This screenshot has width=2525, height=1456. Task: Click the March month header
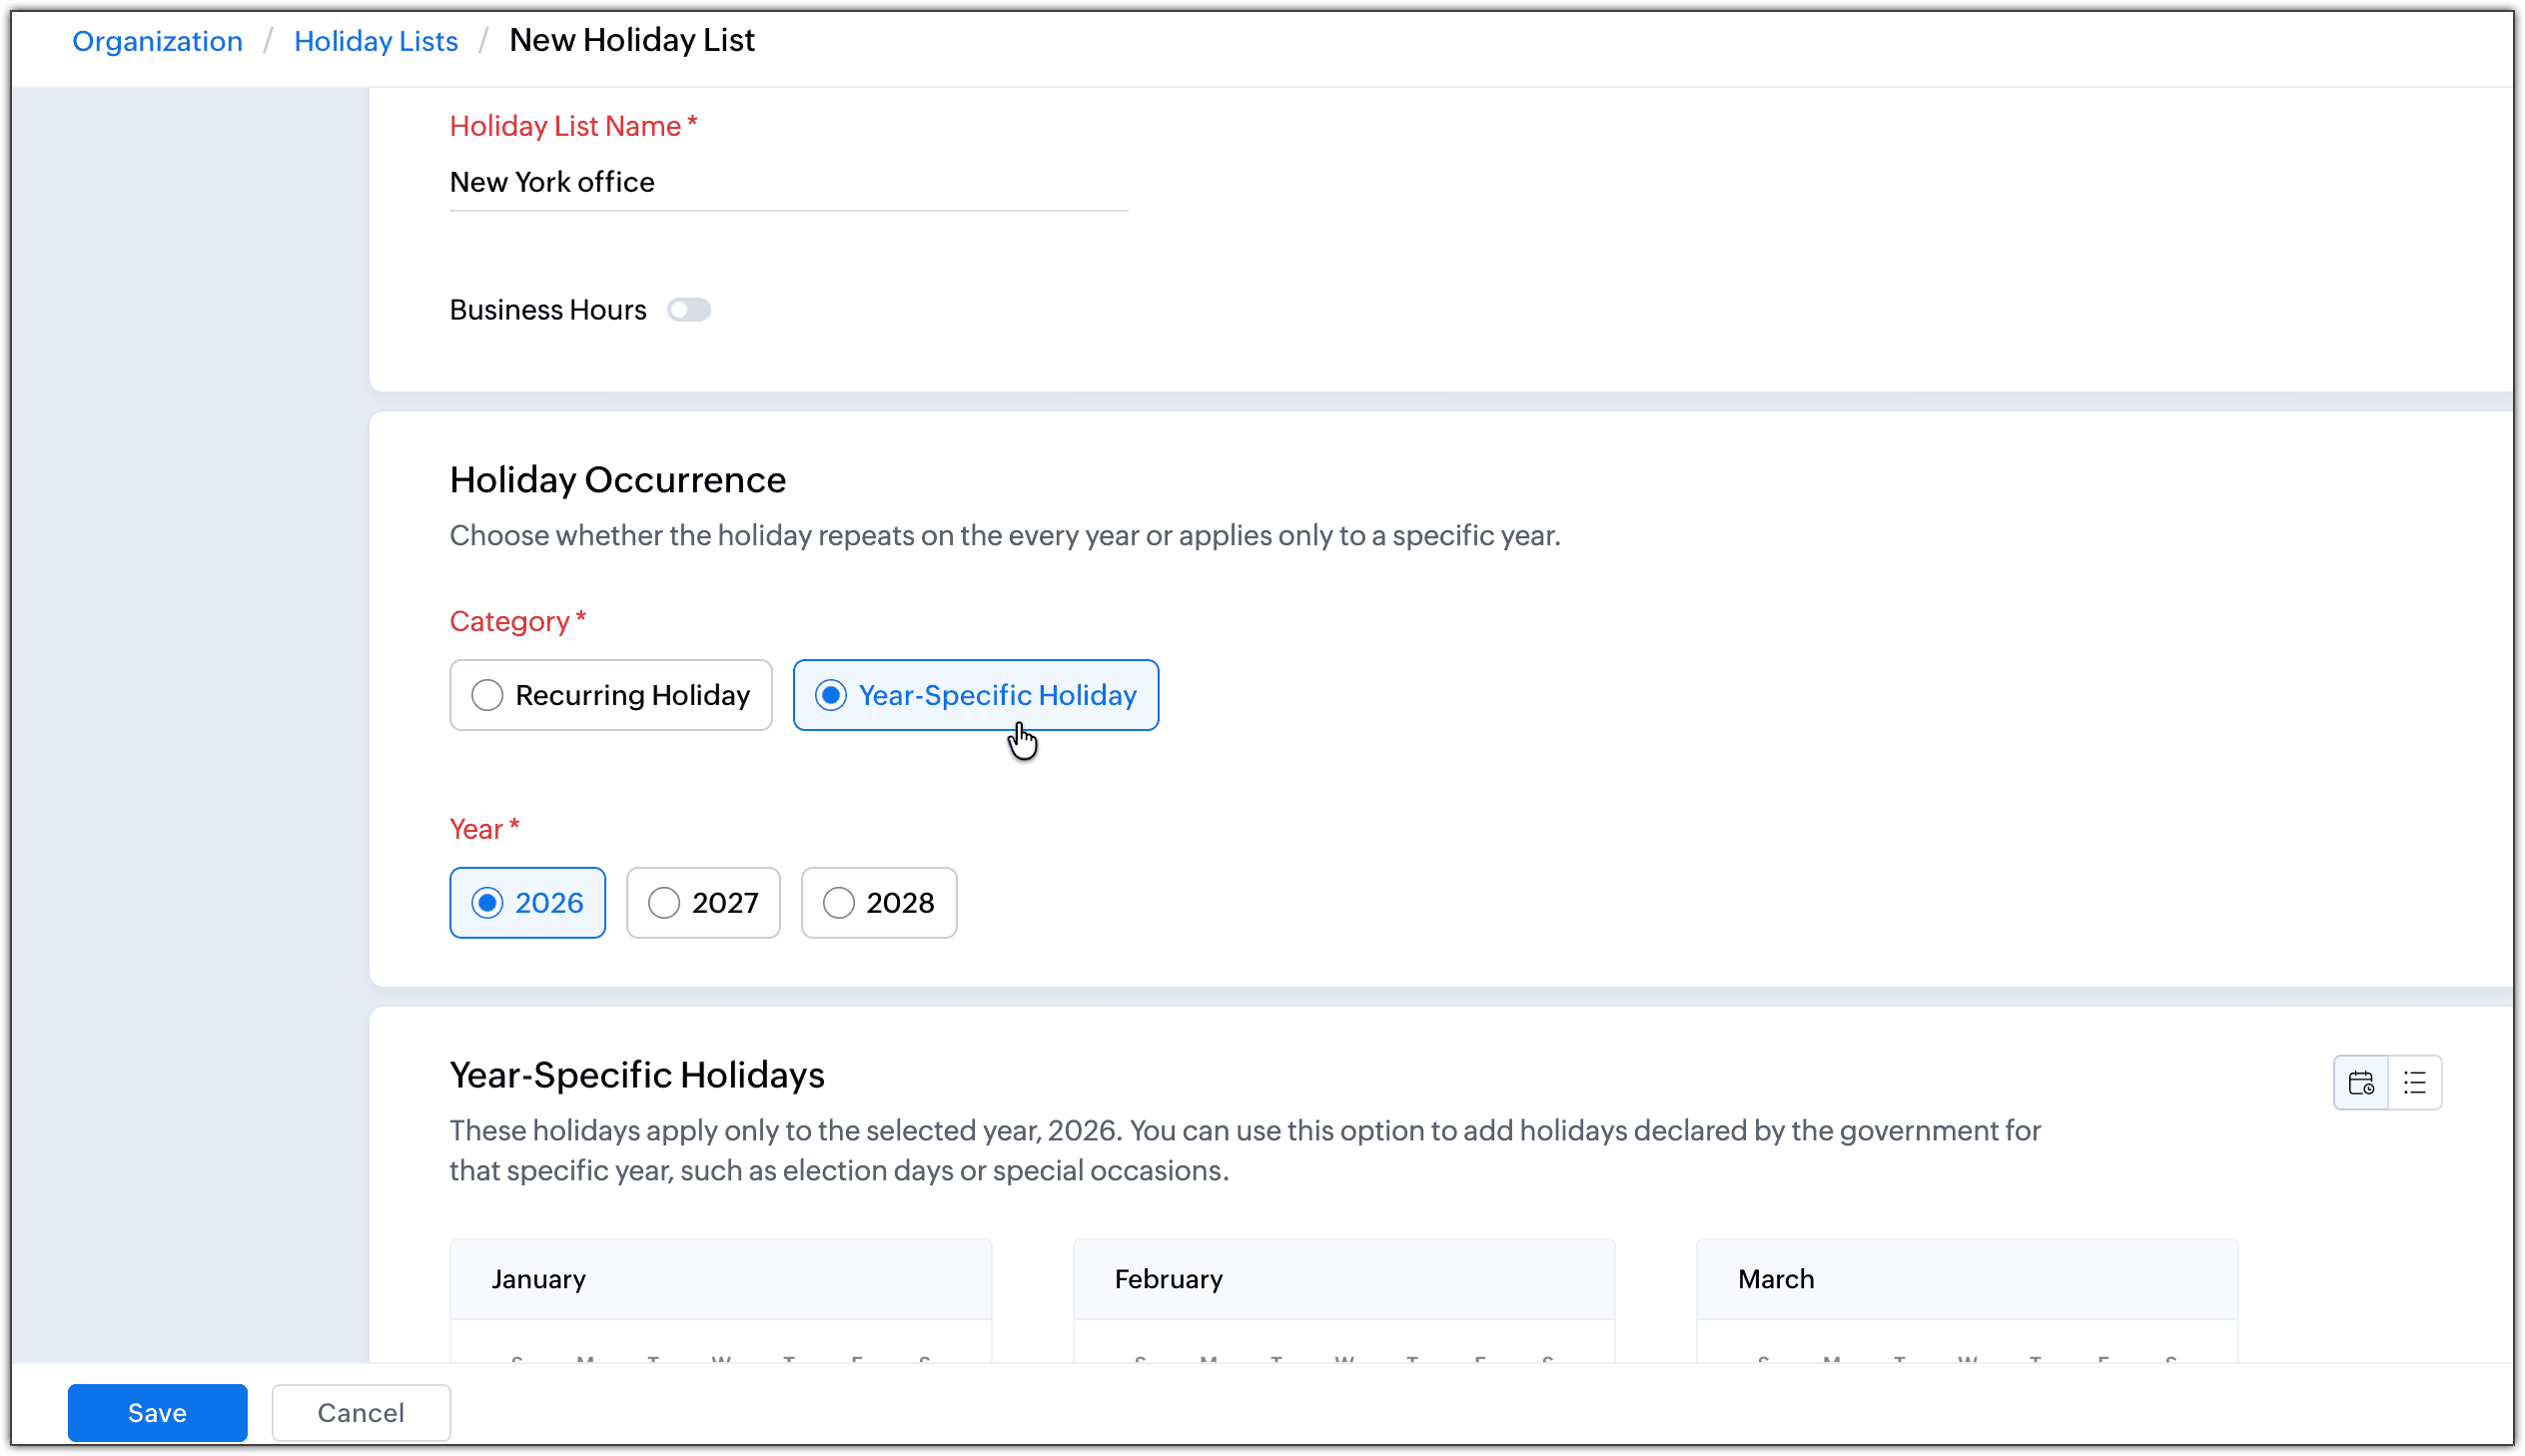click(x=1775, y=1279)
